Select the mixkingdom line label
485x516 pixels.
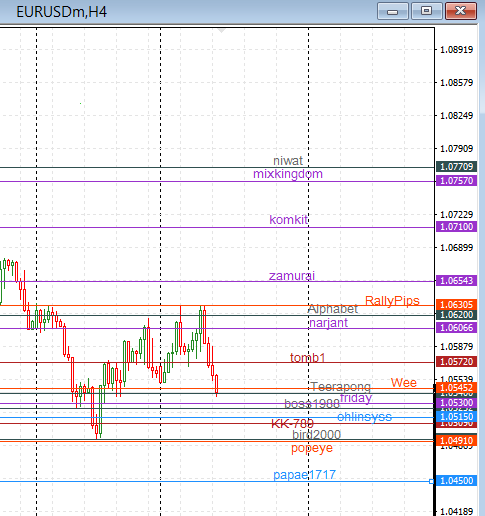[288, 174]
